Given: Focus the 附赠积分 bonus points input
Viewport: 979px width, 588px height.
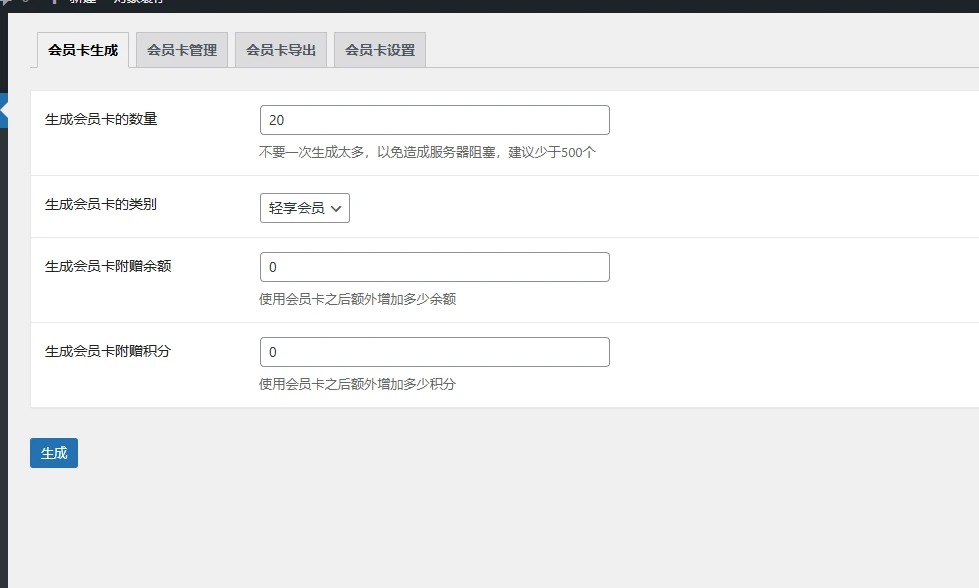Looking at the screenshot, I should click(x=434, y=352).
